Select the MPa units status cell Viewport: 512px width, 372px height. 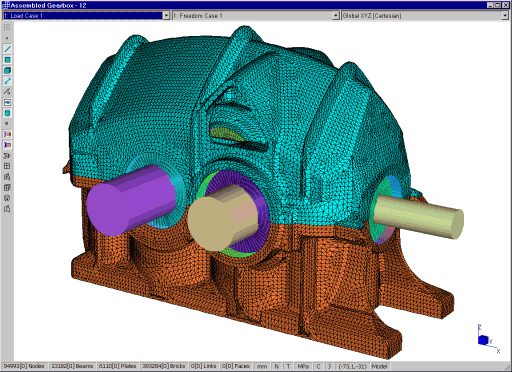(x=303, y=366)
